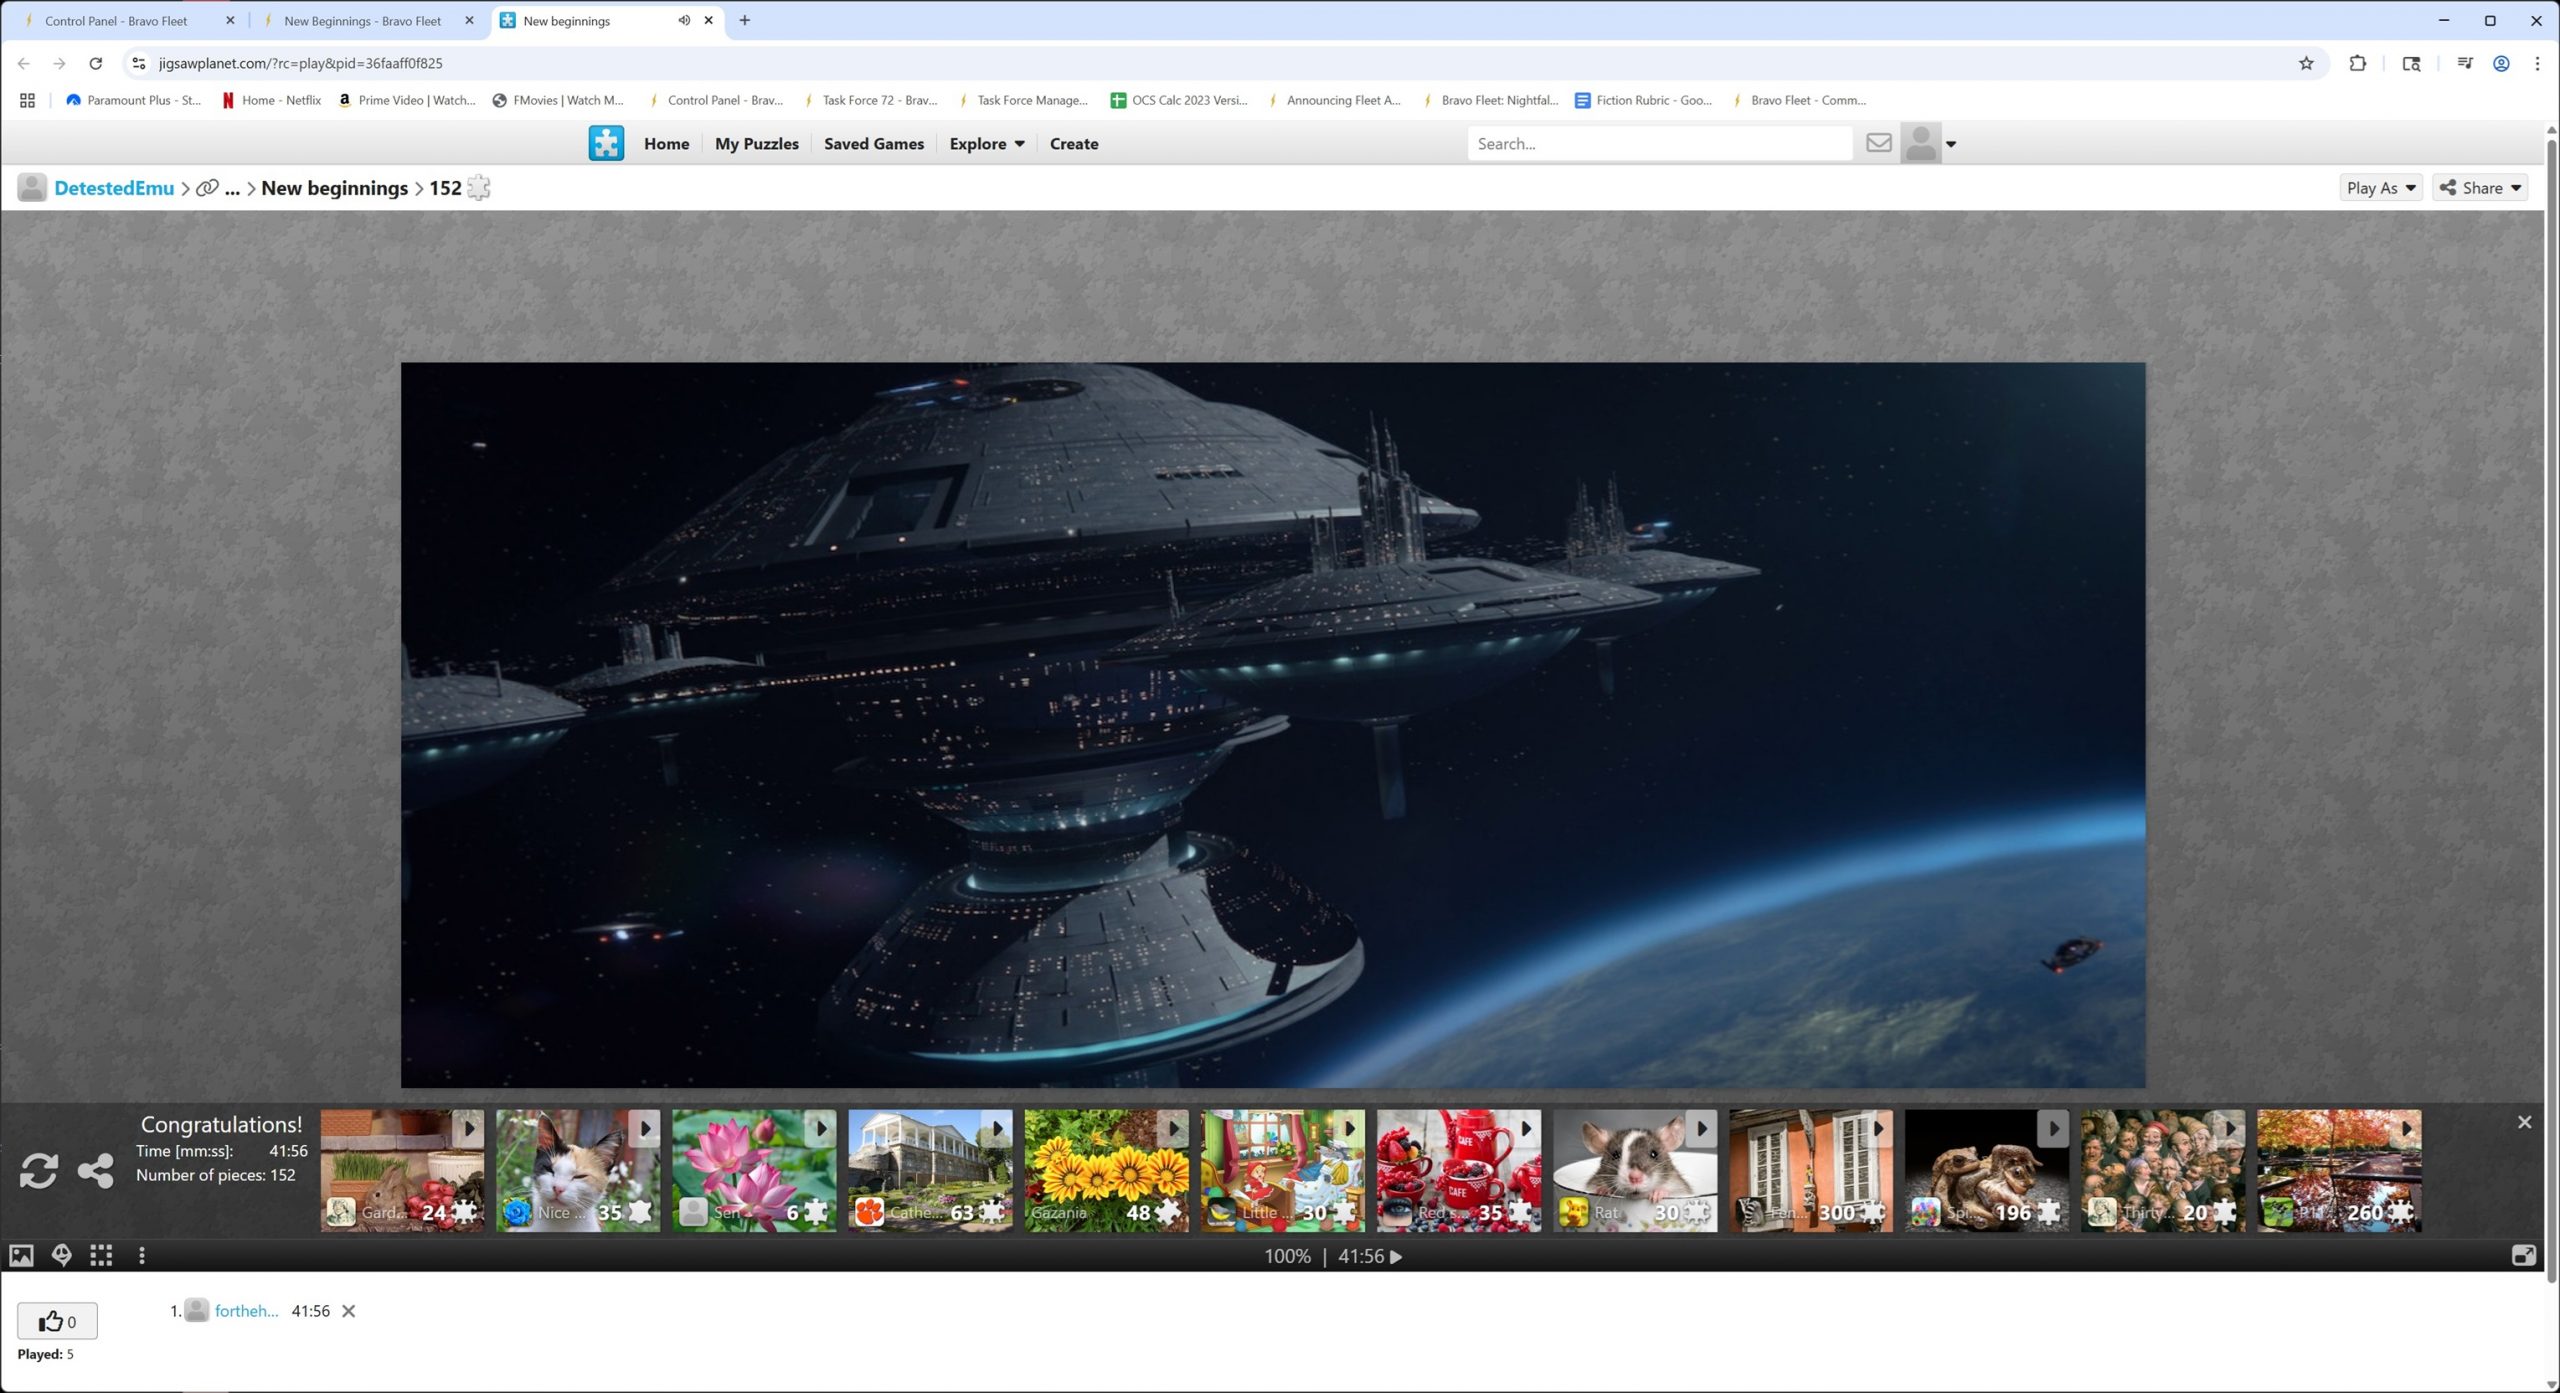Viewport: 2560px width, 1393px height.
Task: Resume timer with the 41:56 play arrow
Action: click(x=1396, y=1256)
